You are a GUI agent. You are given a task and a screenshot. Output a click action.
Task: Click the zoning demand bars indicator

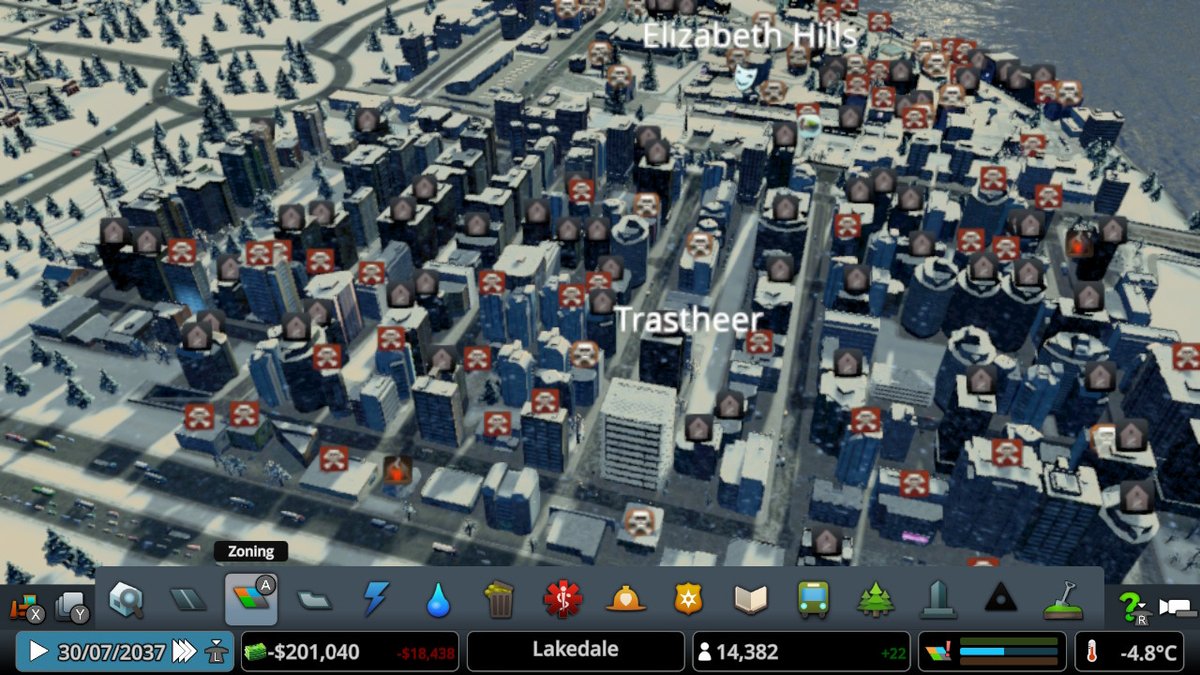click(1008, 652)
